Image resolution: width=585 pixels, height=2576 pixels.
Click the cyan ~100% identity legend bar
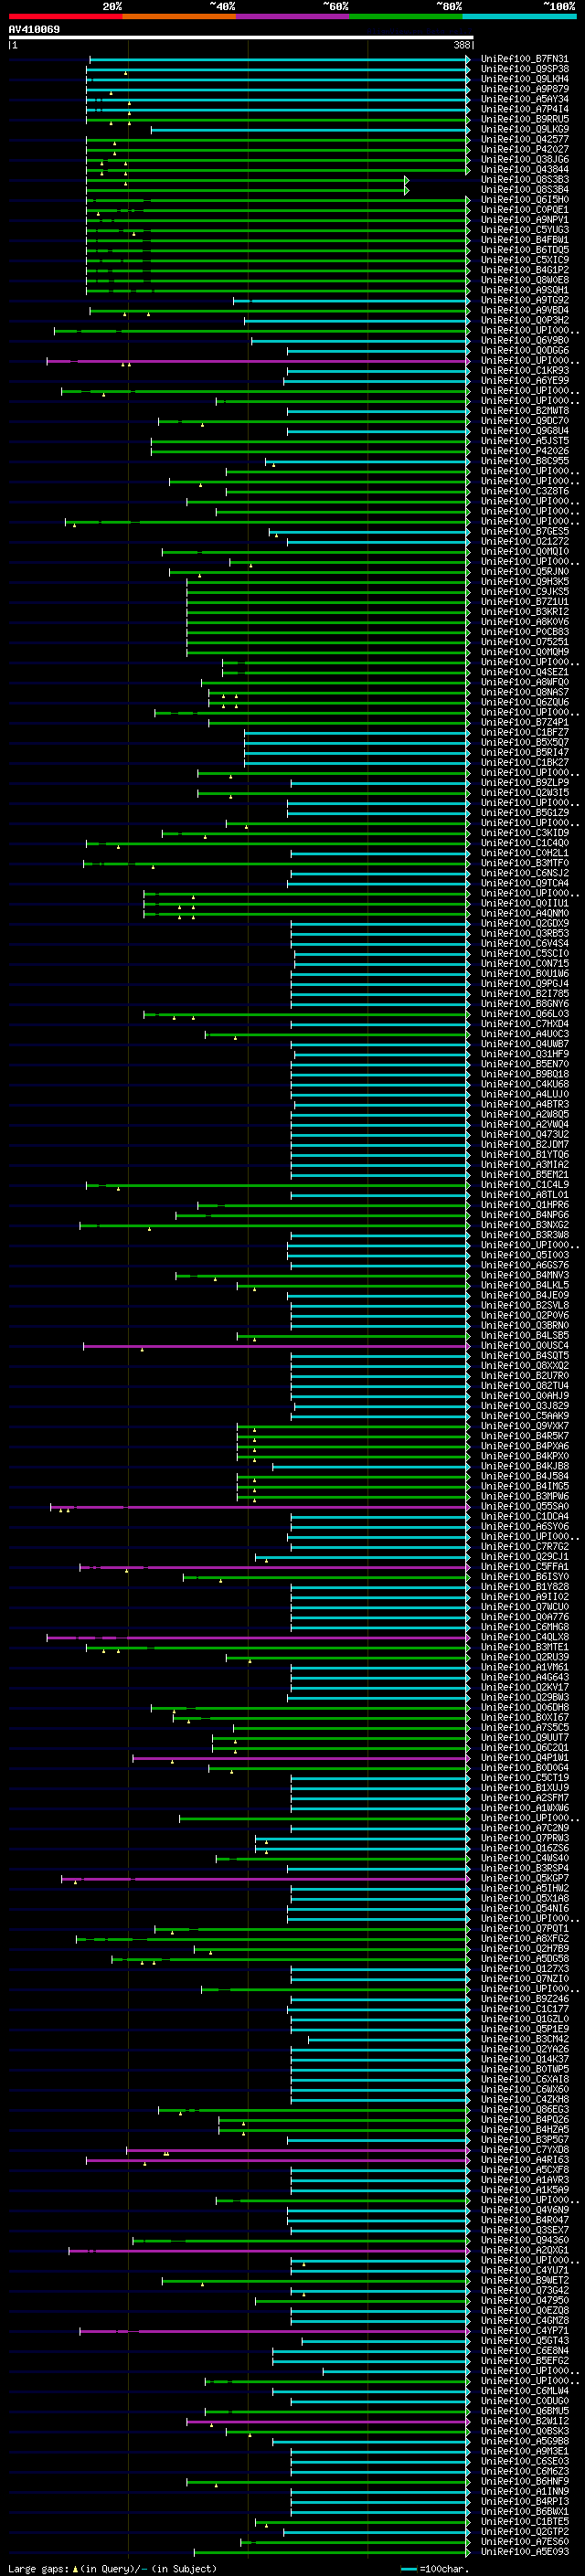520,16
